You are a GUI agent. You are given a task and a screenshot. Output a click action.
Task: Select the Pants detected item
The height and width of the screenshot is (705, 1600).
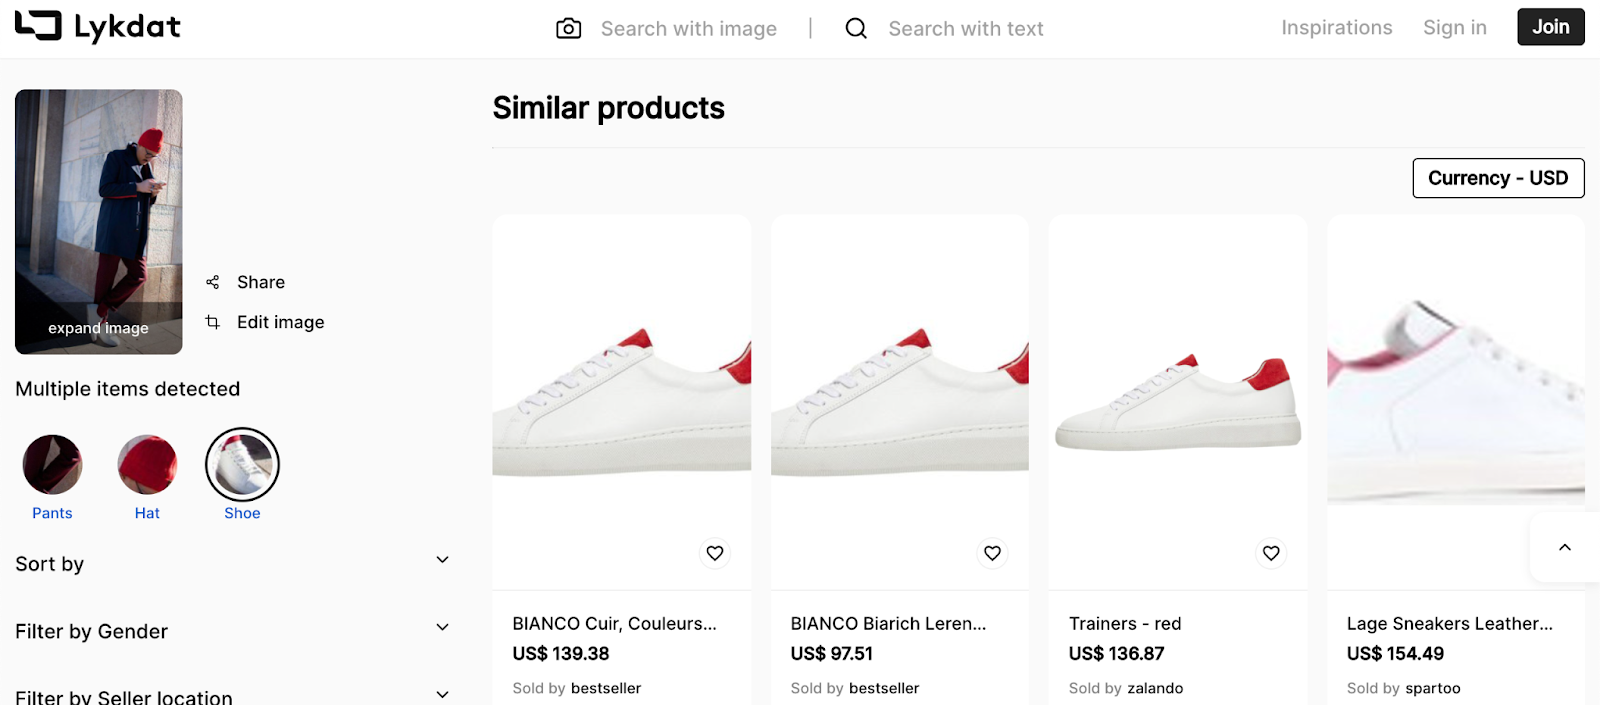point(52,465)
